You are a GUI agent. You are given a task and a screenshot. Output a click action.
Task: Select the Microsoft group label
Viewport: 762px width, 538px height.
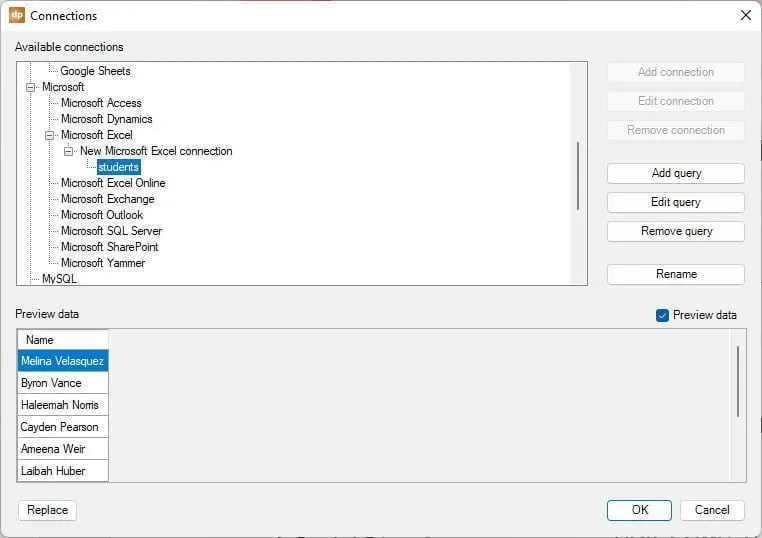point(63,87)
